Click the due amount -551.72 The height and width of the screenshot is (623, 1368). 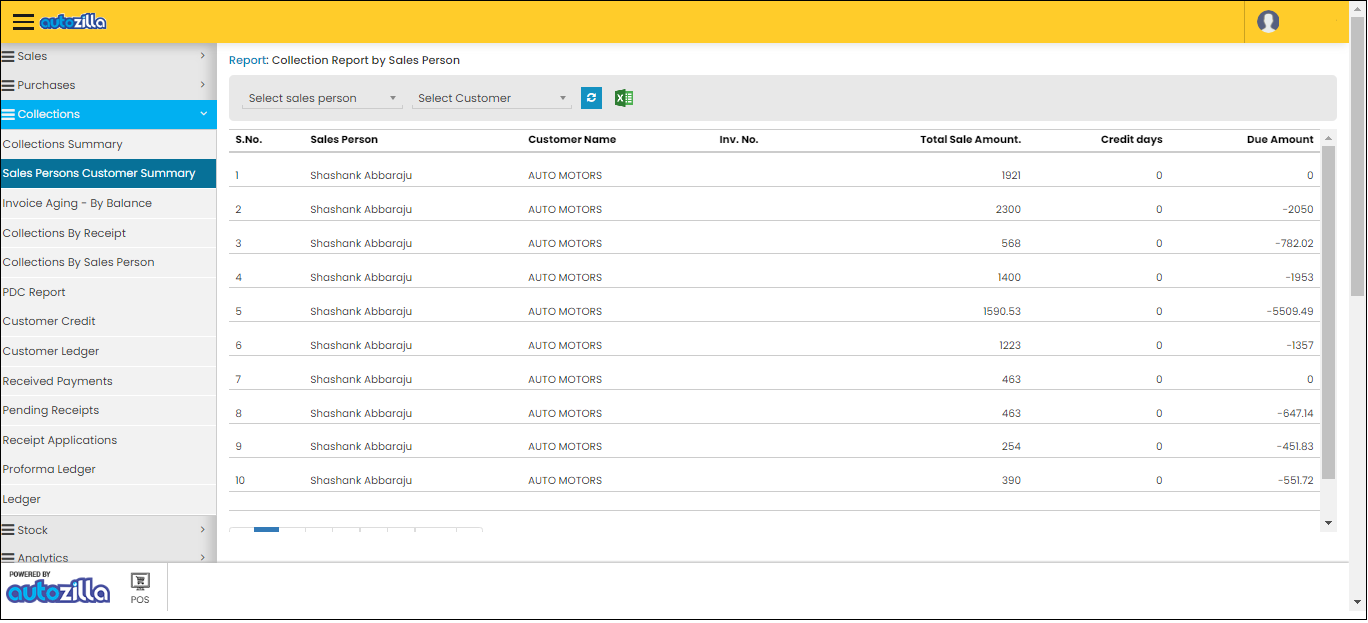[1296, 480]
